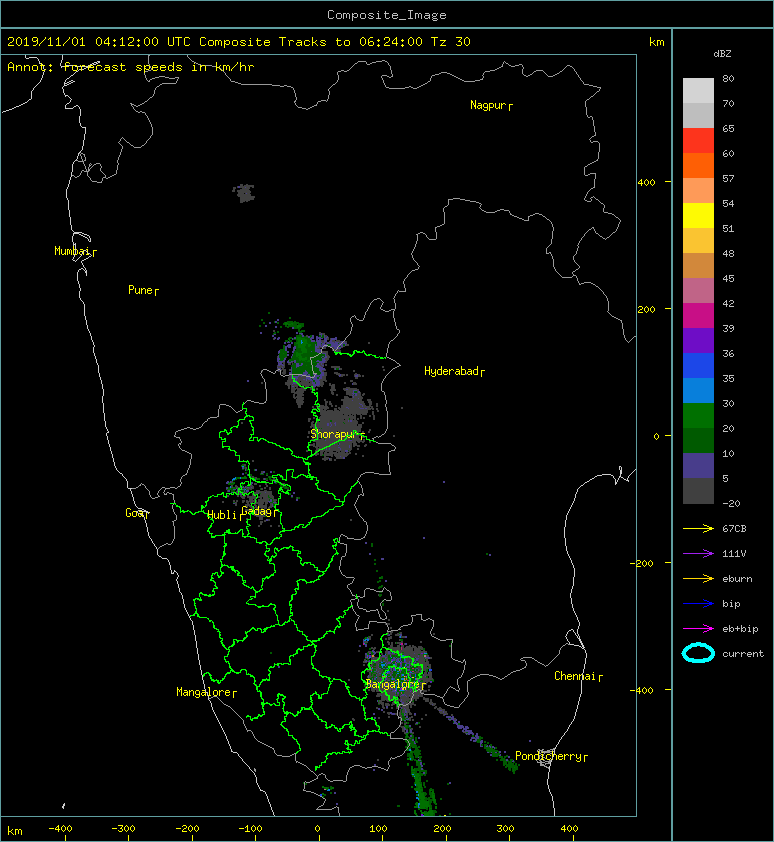This screenshot has height=842, width=774.
Task: Click the cyan ellipse current-storm symbol
Action: (698, 654)
